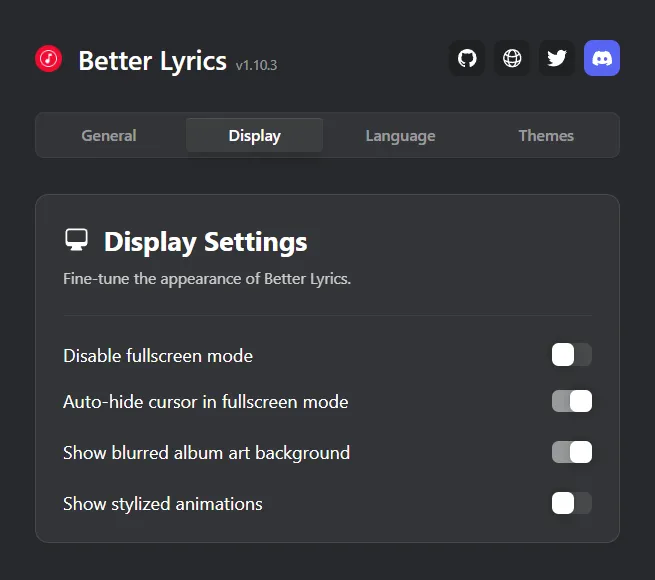The height and width of the screenshot is (580, 655).
Task: Click Fine-tune the appearance description text
Action: 207,279
